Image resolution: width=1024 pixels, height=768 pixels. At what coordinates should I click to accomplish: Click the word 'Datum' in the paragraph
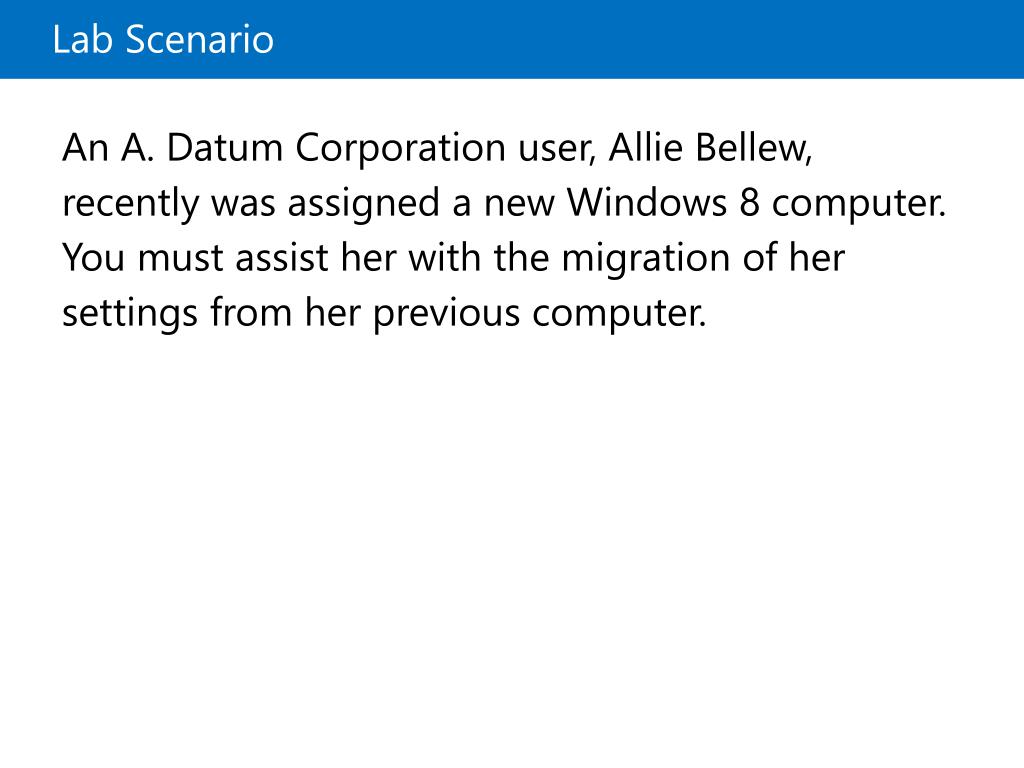tap(224, 147)
